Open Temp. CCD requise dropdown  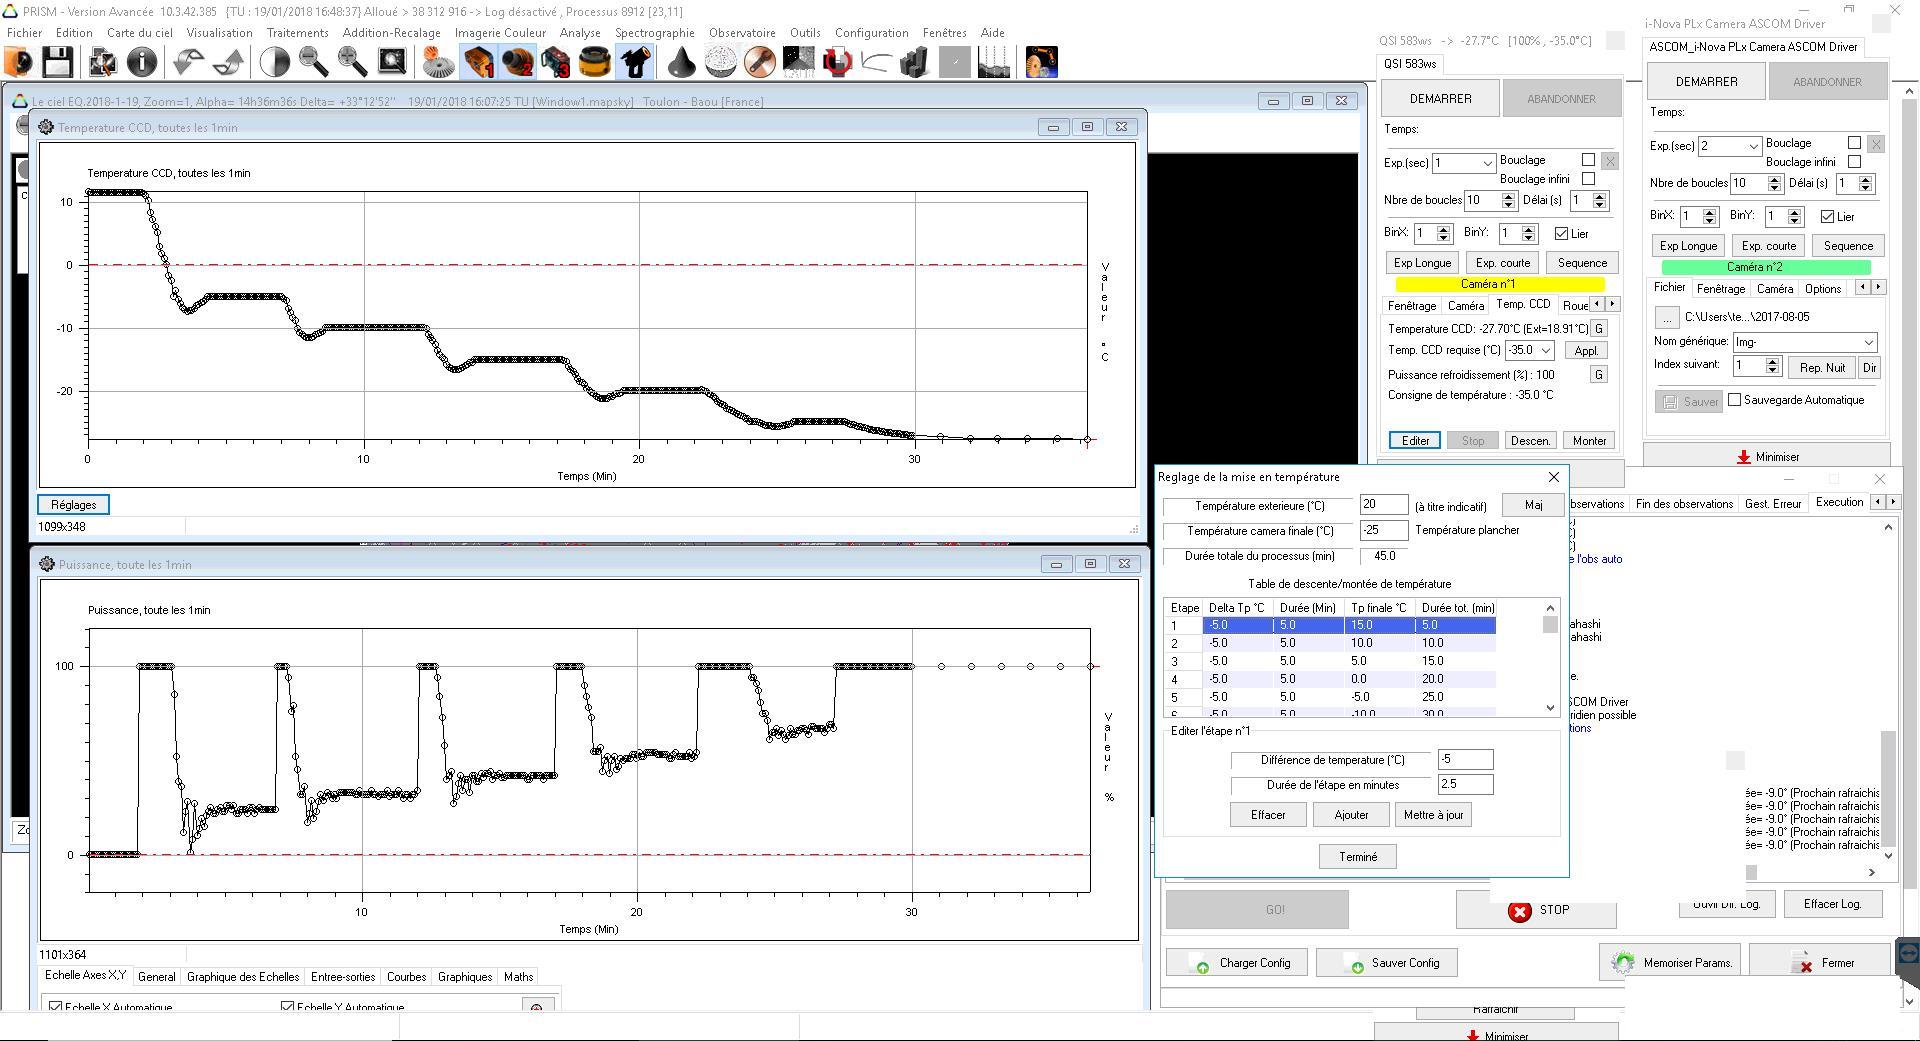1545,351
